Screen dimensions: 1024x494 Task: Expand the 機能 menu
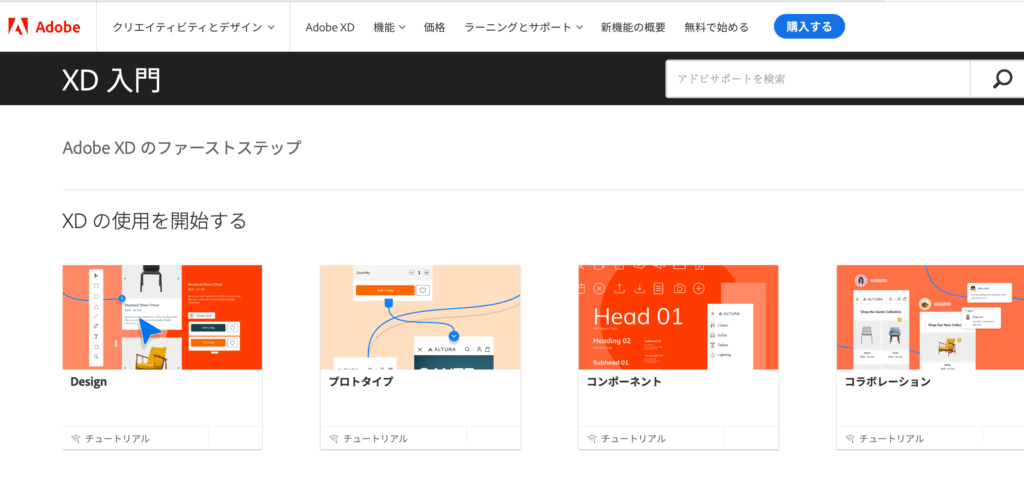tap(389, 27)
